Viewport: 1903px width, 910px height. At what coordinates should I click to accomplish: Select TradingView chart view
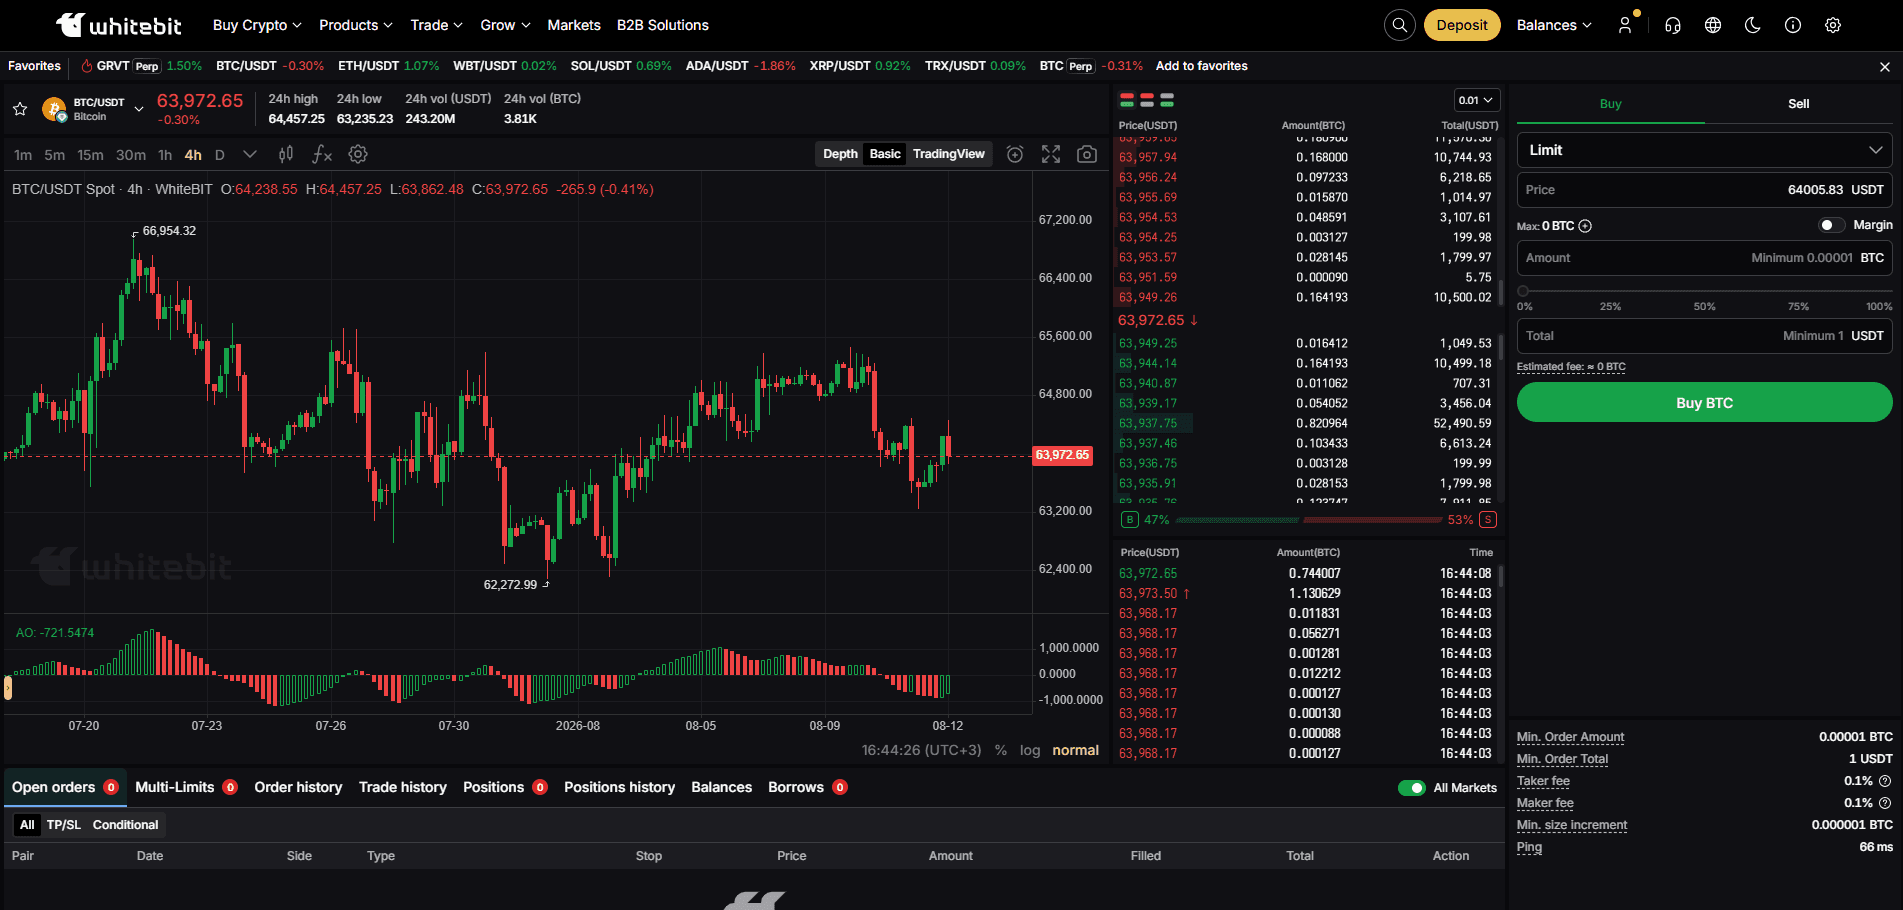(948, 154)
